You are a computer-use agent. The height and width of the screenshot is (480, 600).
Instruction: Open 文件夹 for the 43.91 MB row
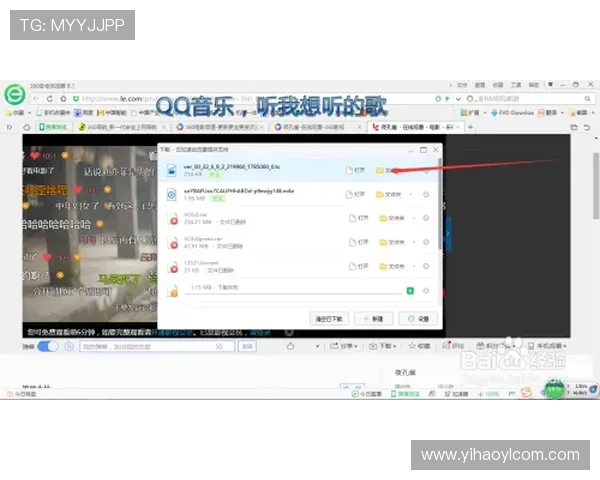click(392, 242)
